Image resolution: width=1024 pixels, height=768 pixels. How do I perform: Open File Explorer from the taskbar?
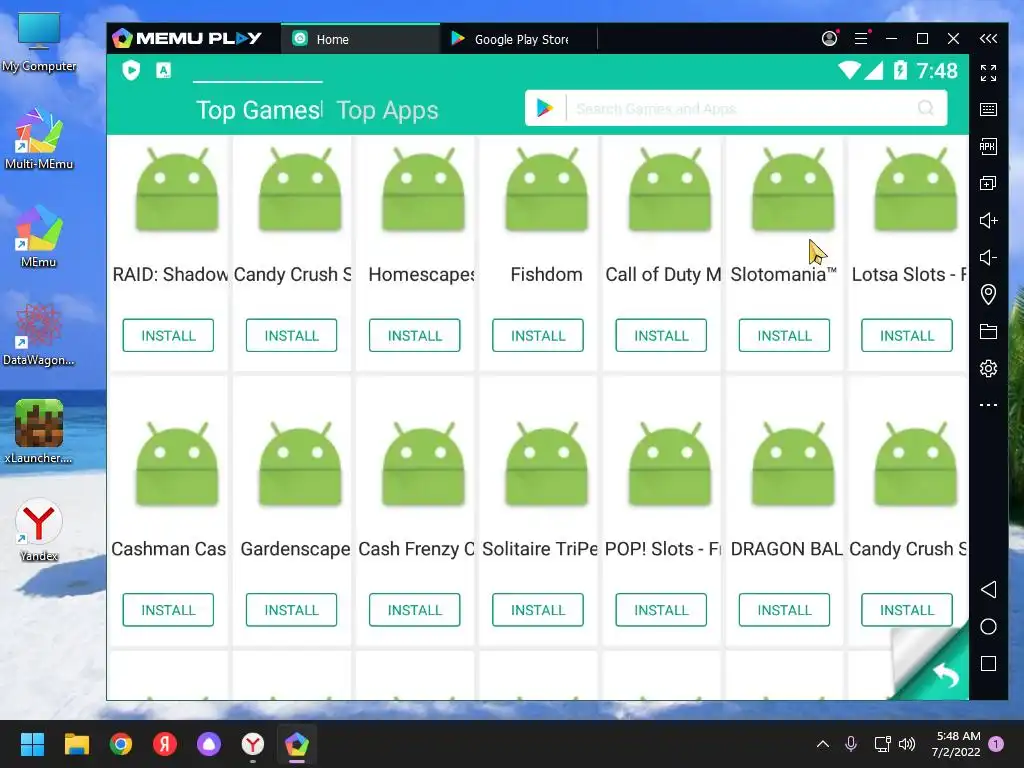click(x=76, y=744)
